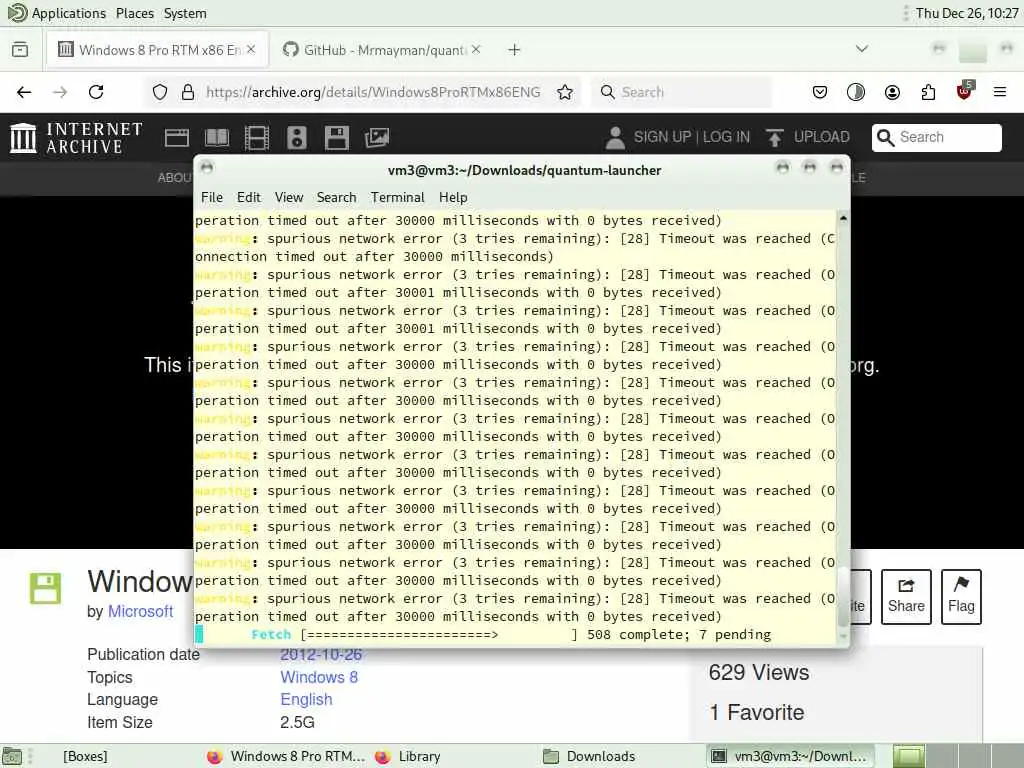Open the terminal Help menu
The height and width of the screenshot is (768, 1024).
coord(453,197)
